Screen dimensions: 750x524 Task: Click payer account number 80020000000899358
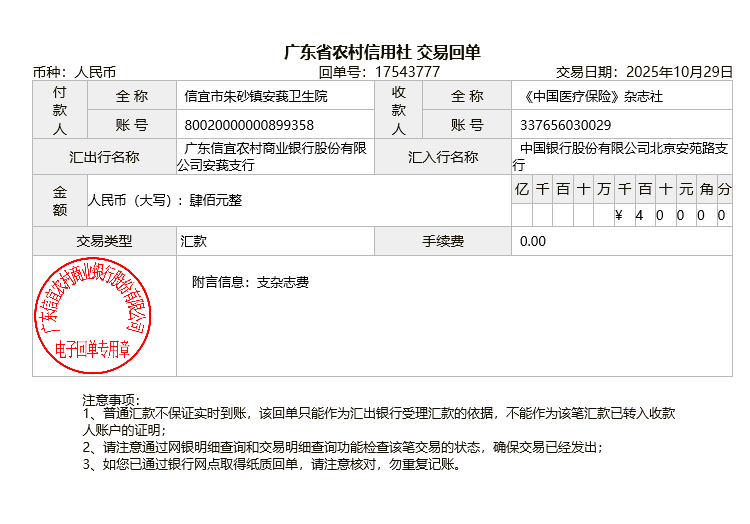click(x=249, y=125)
